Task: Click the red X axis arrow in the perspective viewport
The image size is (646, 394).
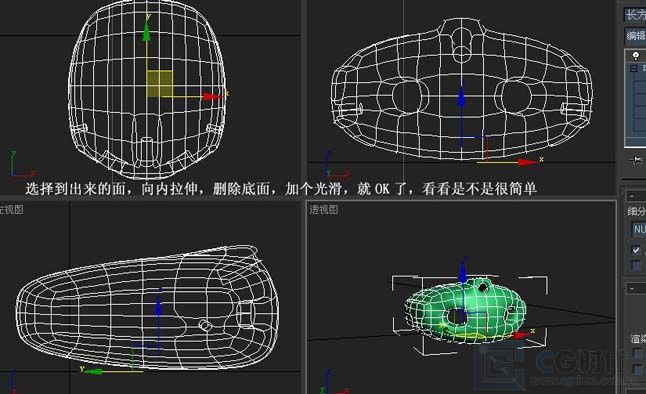Action: click(521, 335)
